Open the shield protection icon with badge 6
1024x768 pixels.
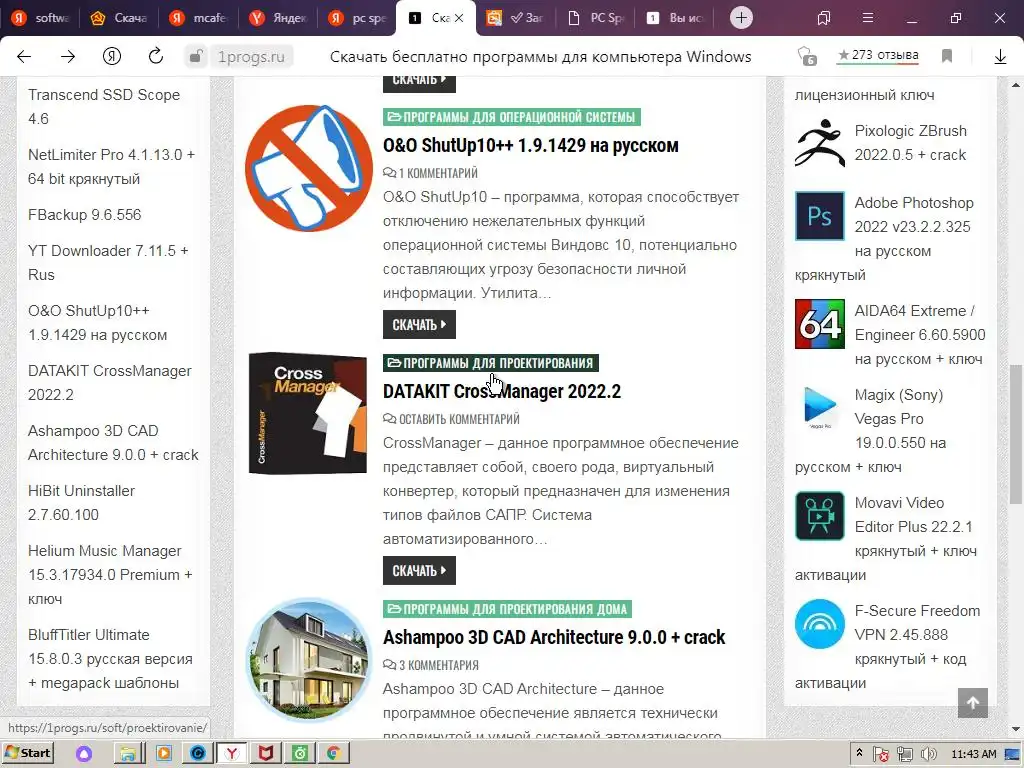(x=807, y=57)
